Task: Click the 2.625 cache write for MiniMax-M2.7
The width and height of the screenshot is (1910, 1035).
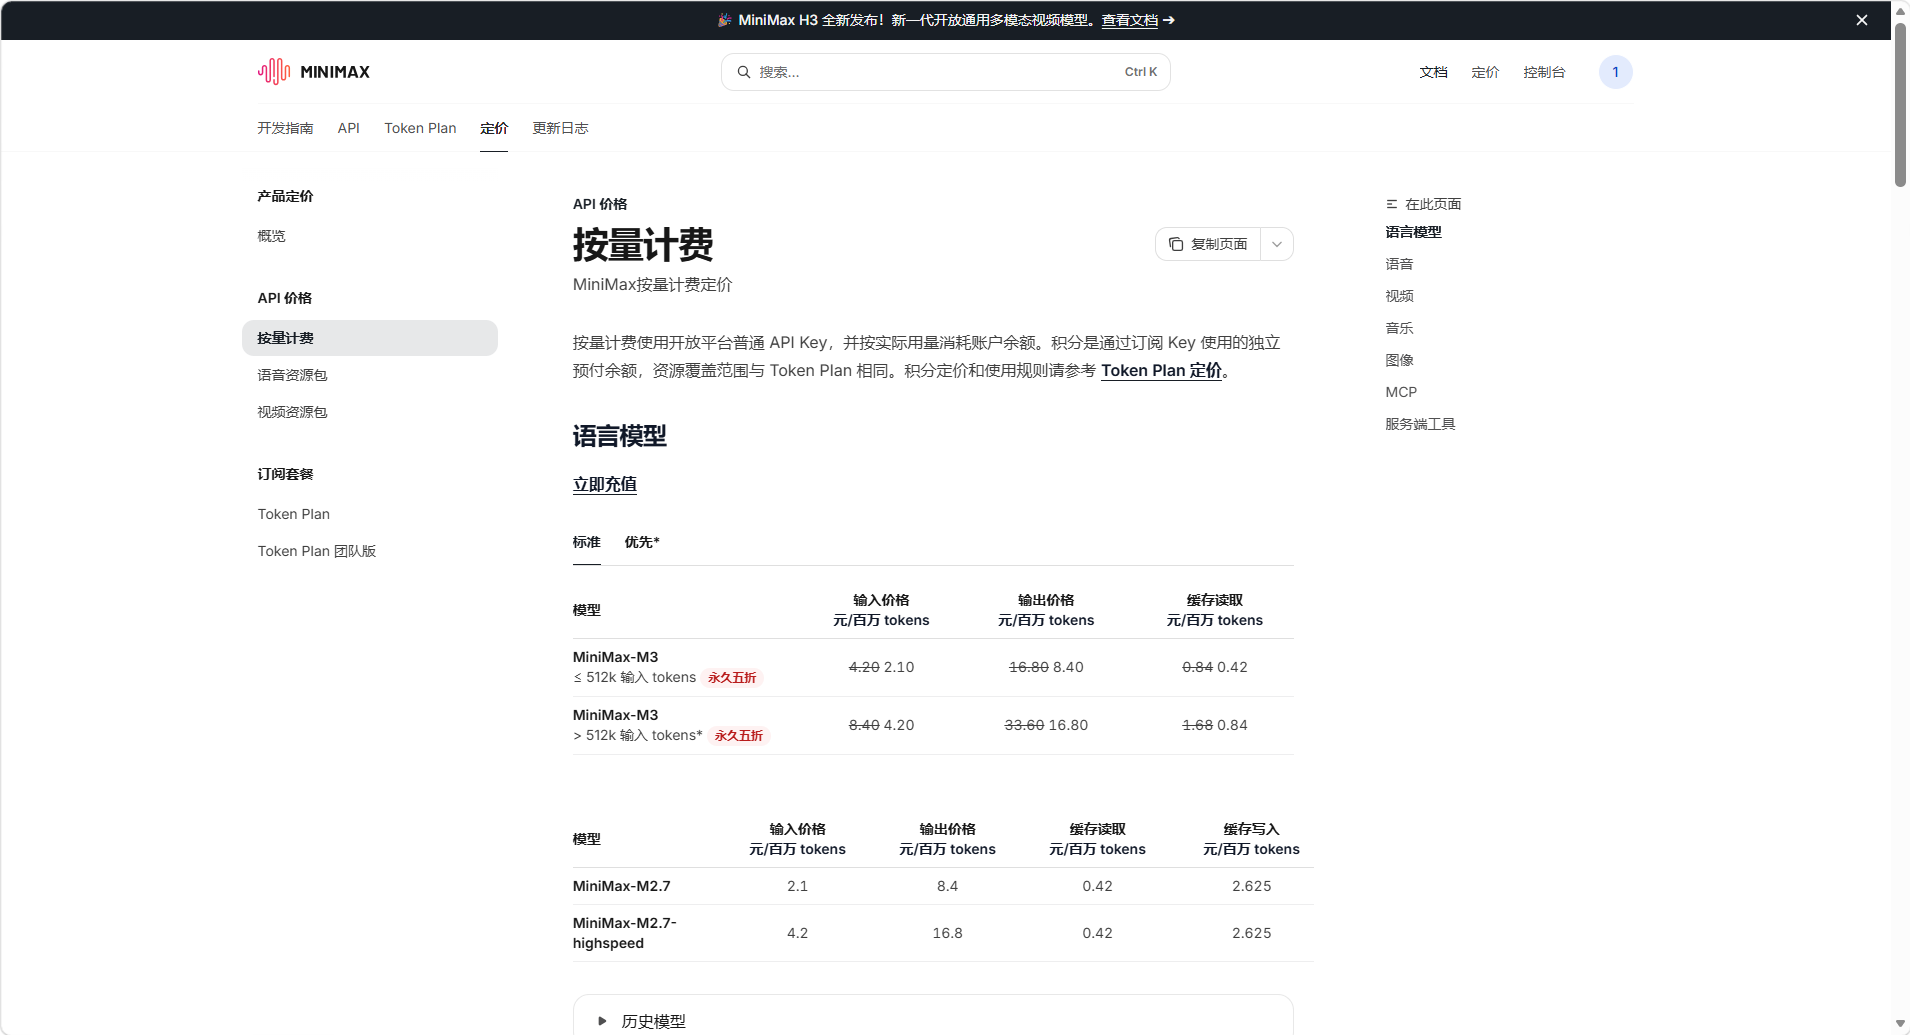Action: click(x=1251, y=886)
